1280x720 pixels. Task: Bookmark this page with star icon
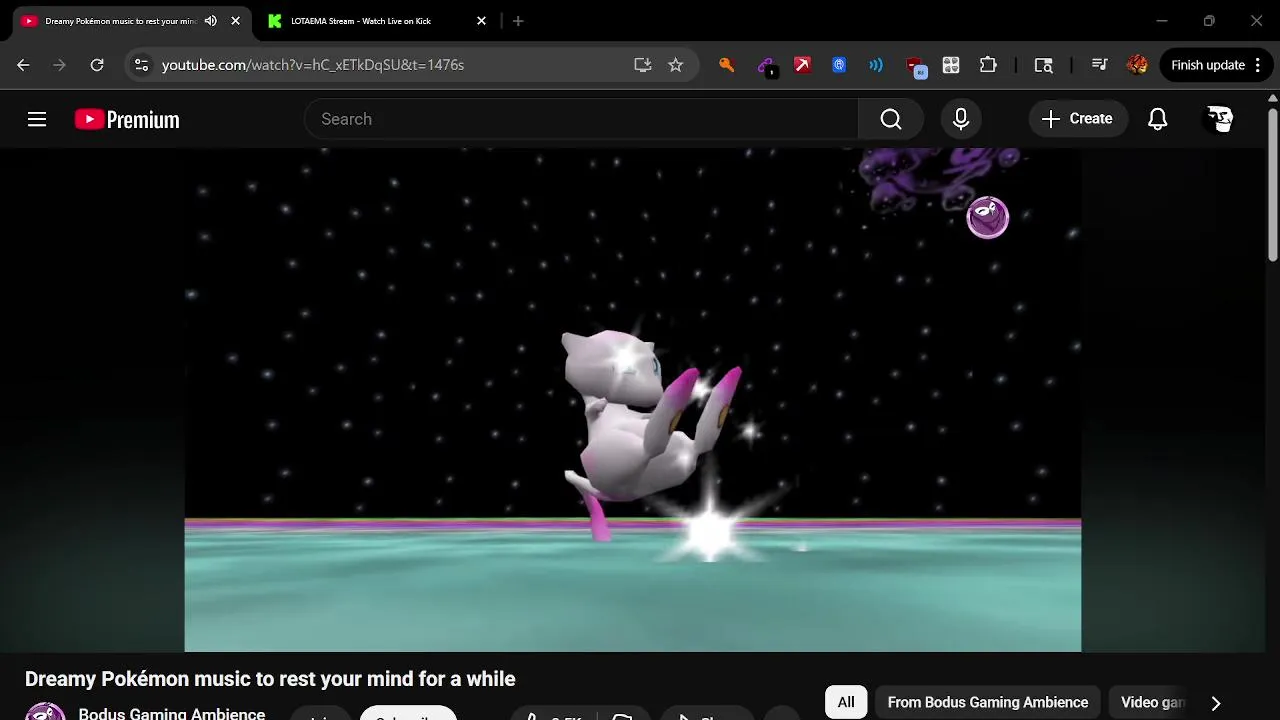[676, 65]
